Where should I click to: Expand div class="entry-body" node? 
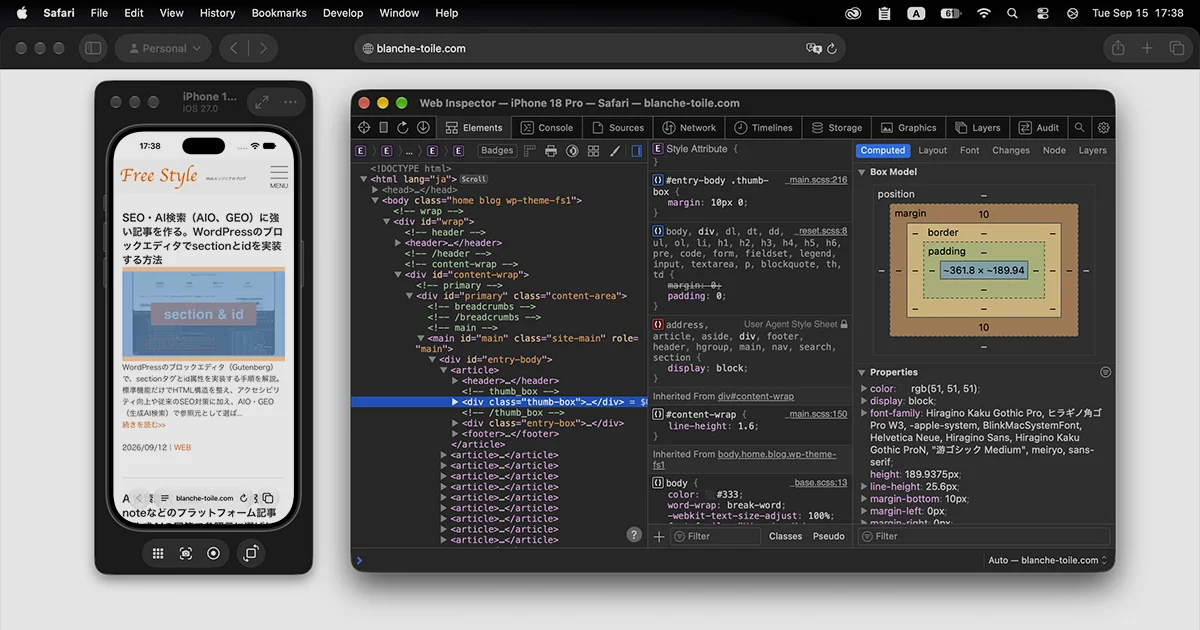[x=455, y=423]
